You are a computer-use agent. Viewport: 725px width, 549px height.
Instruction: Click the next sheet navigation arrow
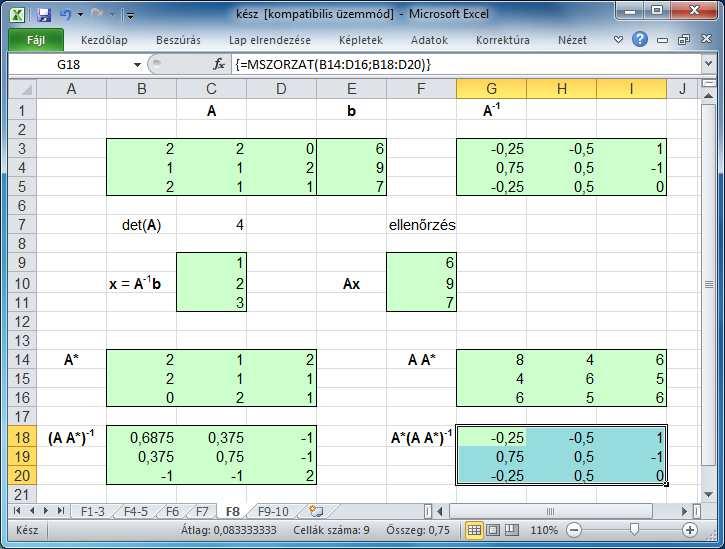[x=46, y=511]
